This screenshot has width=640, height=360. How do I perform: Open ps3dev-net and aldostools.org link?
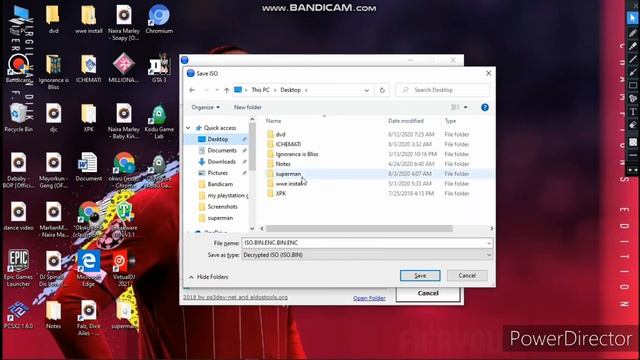[236, 297]
